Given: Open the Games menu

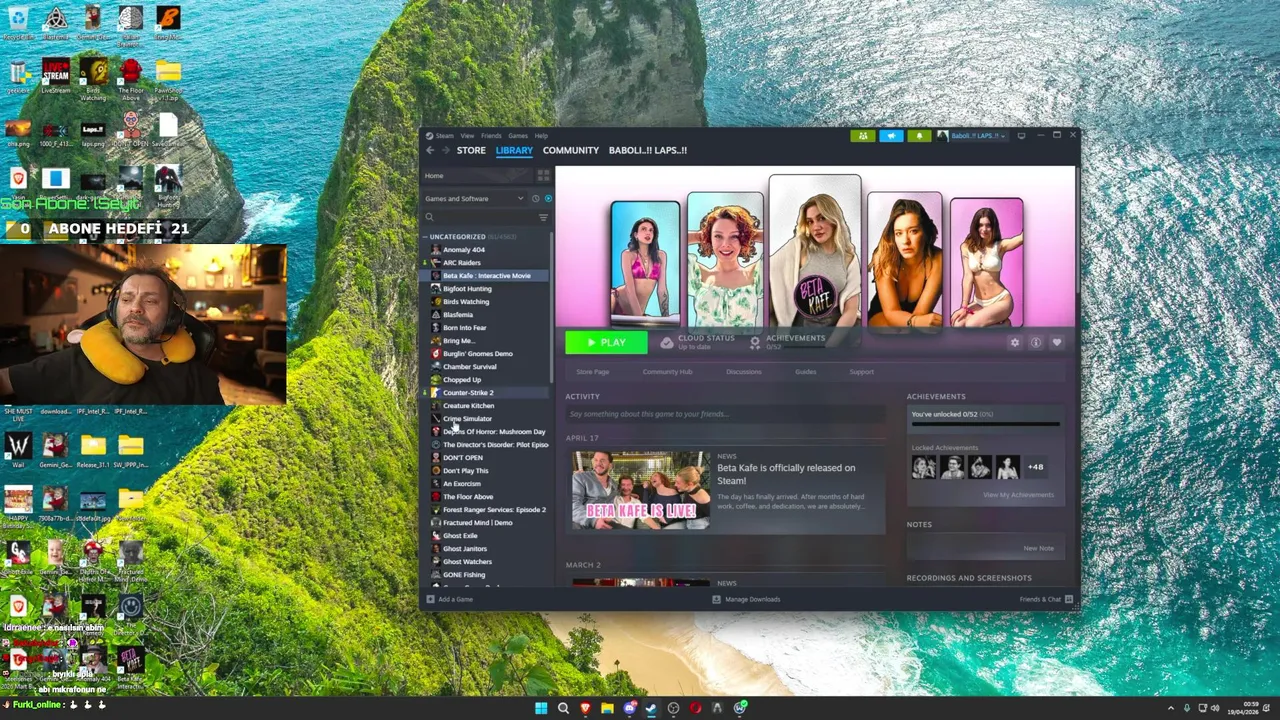Looking at the screenshot, I should click(518, 136).
